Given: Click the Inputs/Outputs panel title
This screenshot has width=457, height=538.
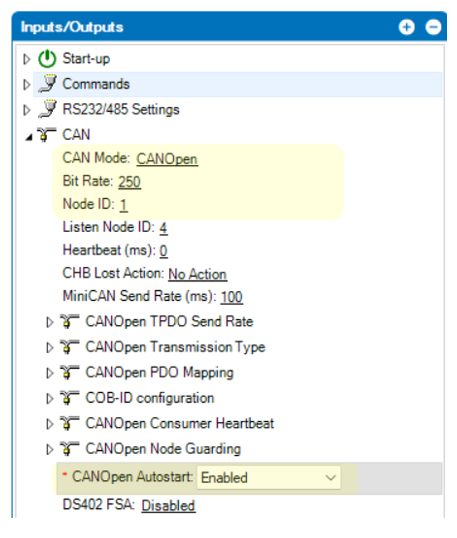Looking at the screenshot, I should pyautogui.click(x=72, y=27).
